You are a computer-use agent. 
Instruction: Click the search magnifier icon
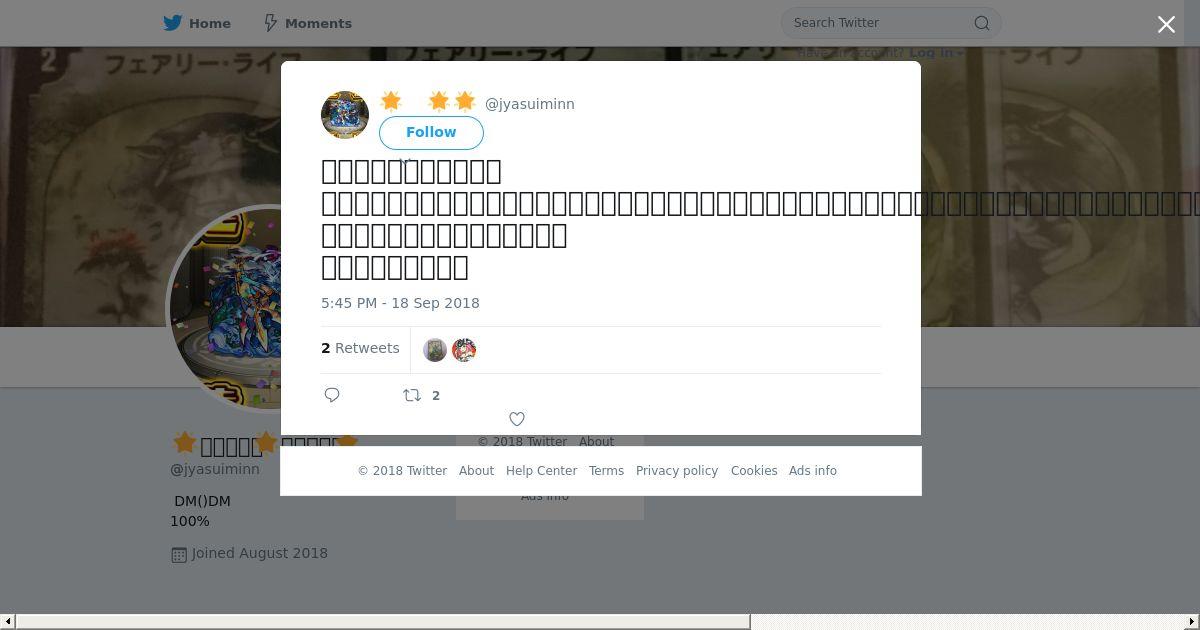click(982, 23)
